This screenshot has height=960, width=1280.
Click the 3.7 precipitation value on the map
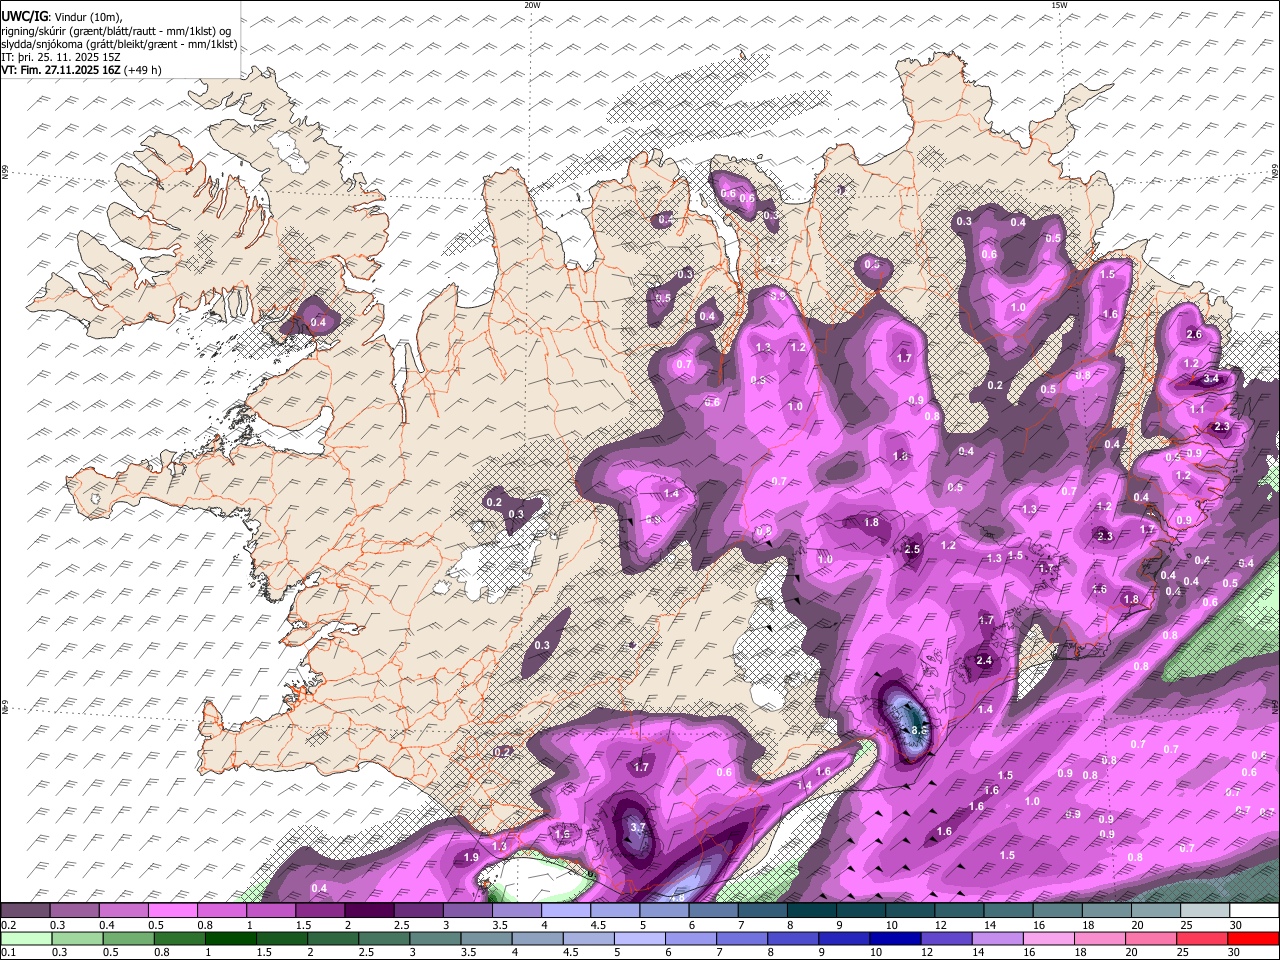point(638,828)
